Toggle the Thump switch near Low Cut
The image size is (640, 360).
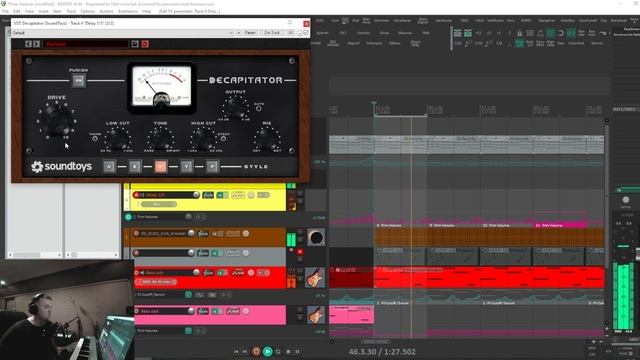[x=95, y=139]
